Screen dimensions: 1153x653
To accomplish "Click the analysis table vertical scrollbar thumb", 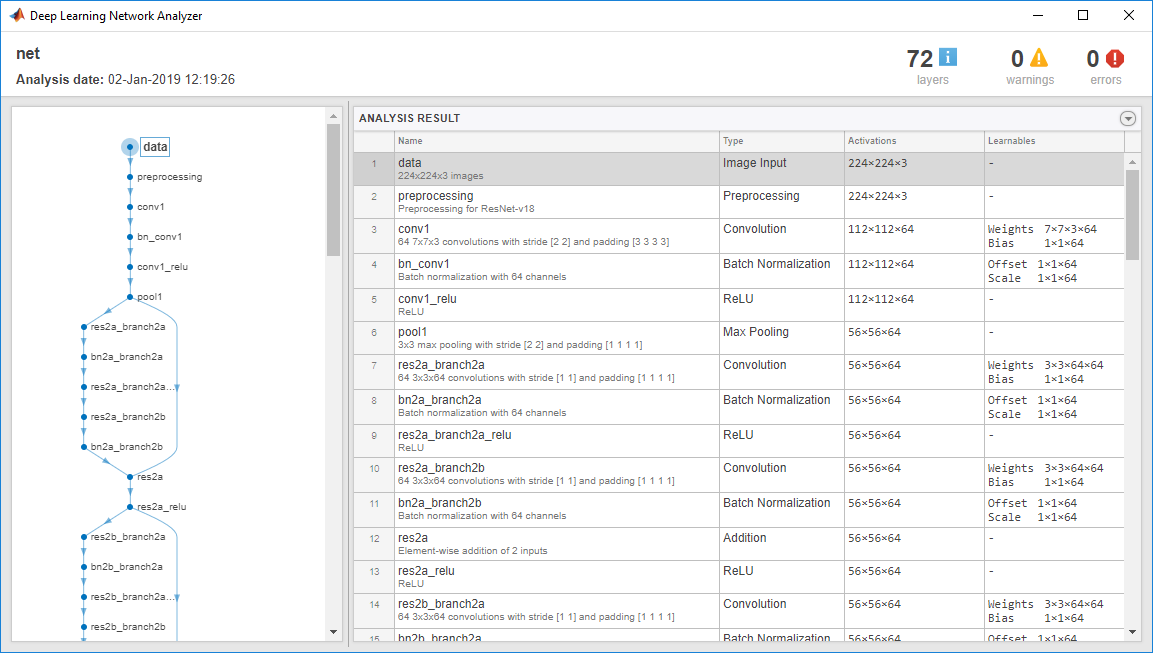I will (1132, 215).
